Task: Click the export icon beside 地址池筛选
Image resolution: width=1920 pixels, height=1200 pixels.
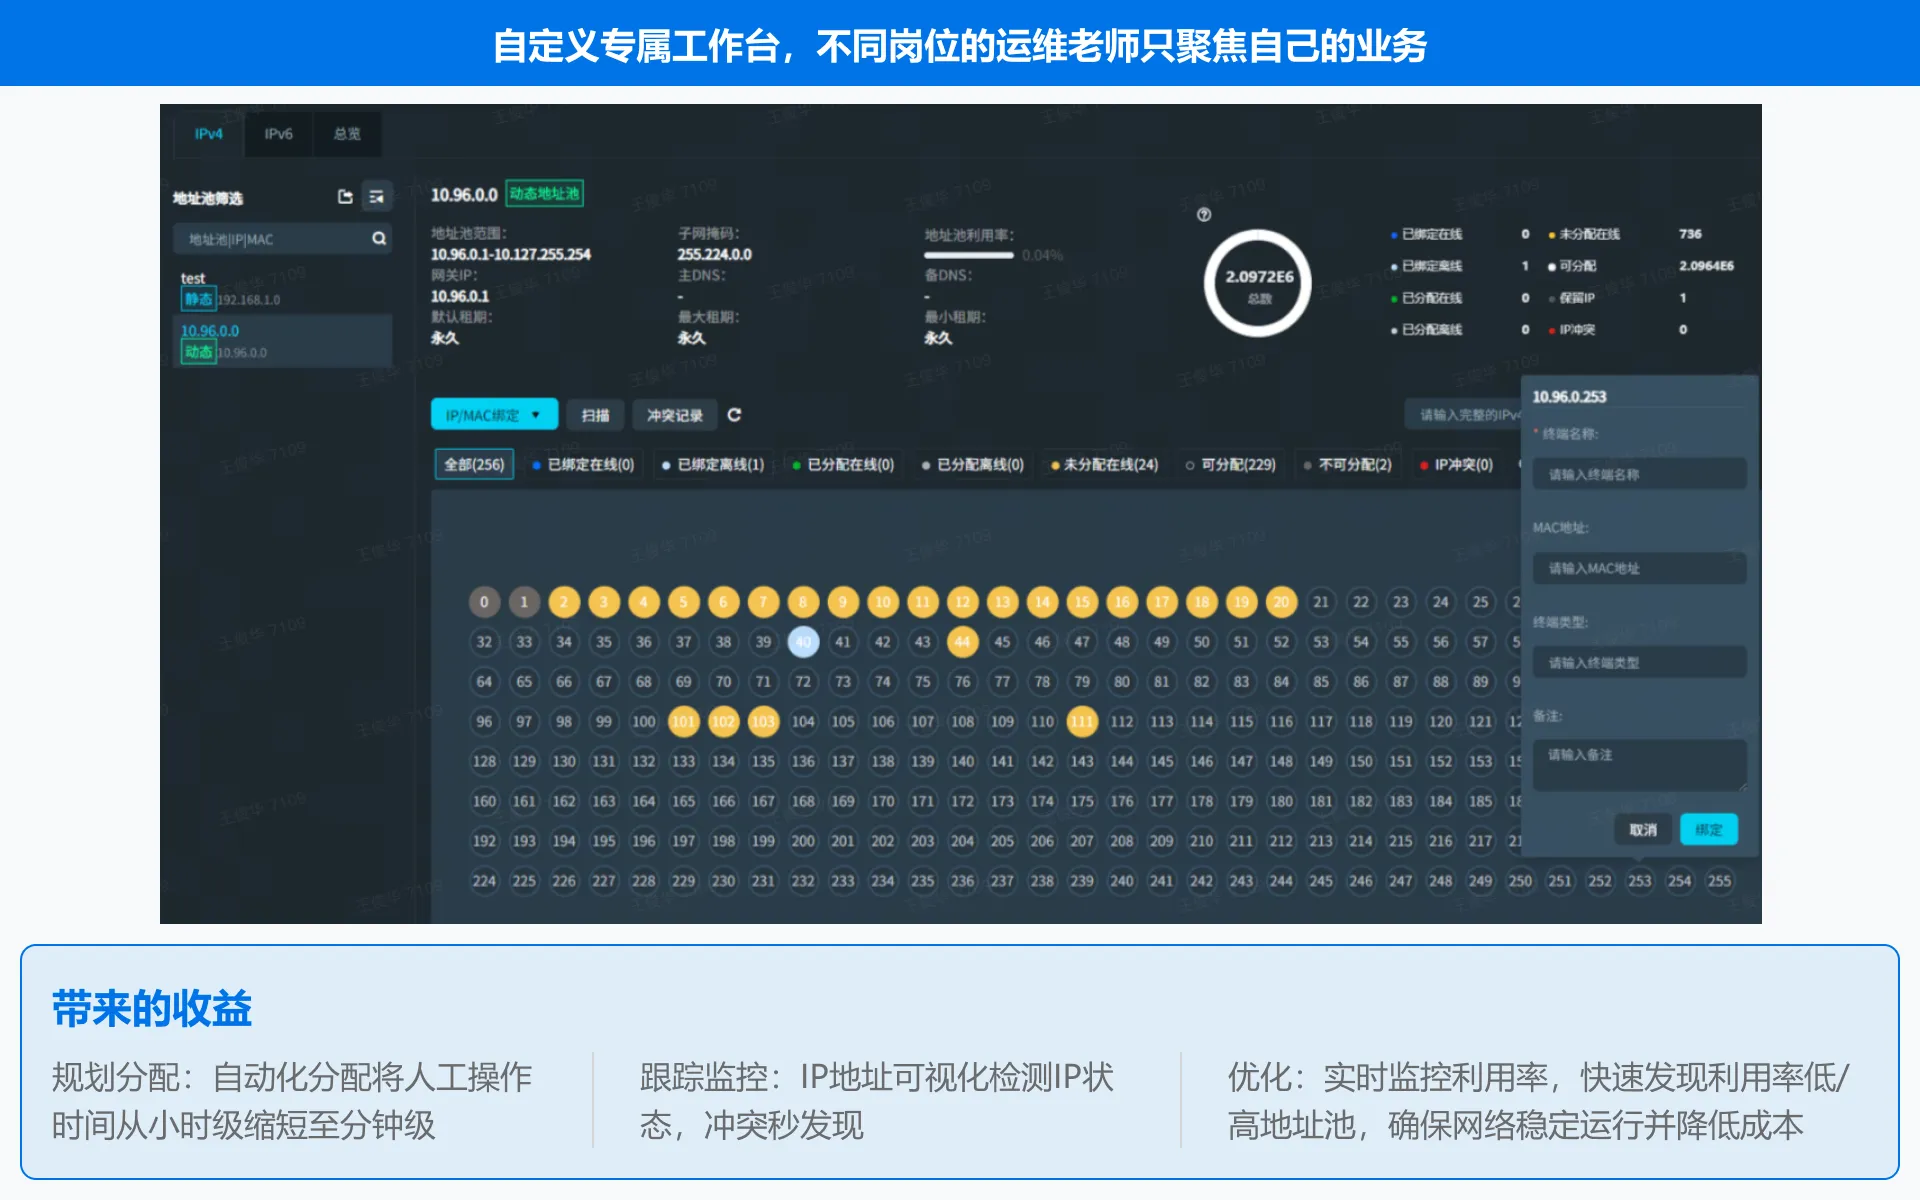Action: 345,197
